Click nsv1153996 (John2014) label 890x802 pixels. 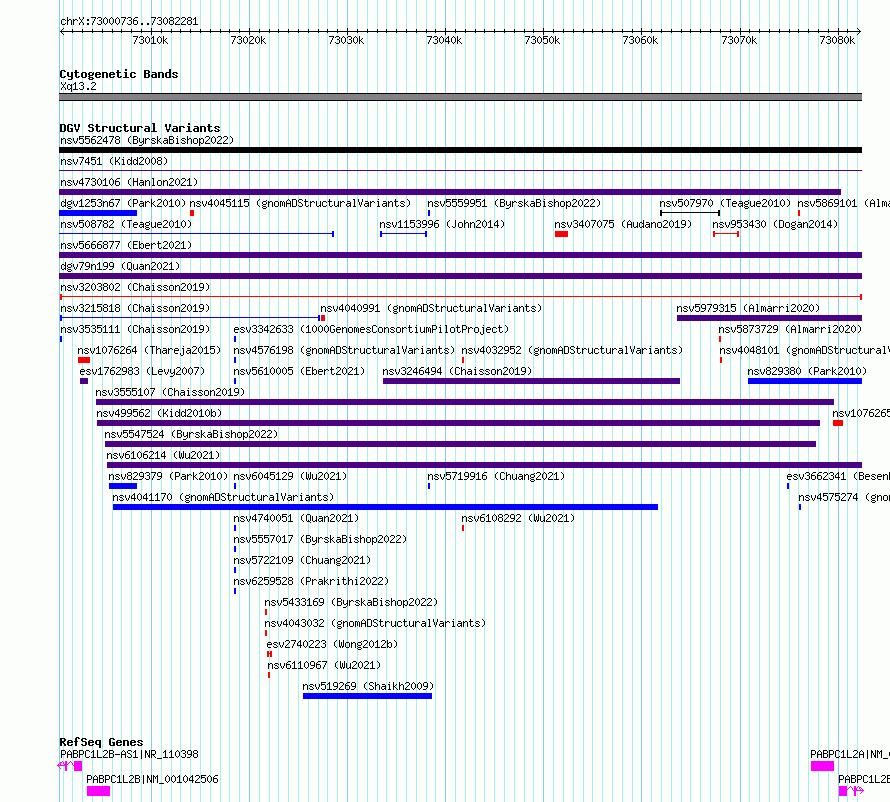pyautogui.click(x=442, y=224)
